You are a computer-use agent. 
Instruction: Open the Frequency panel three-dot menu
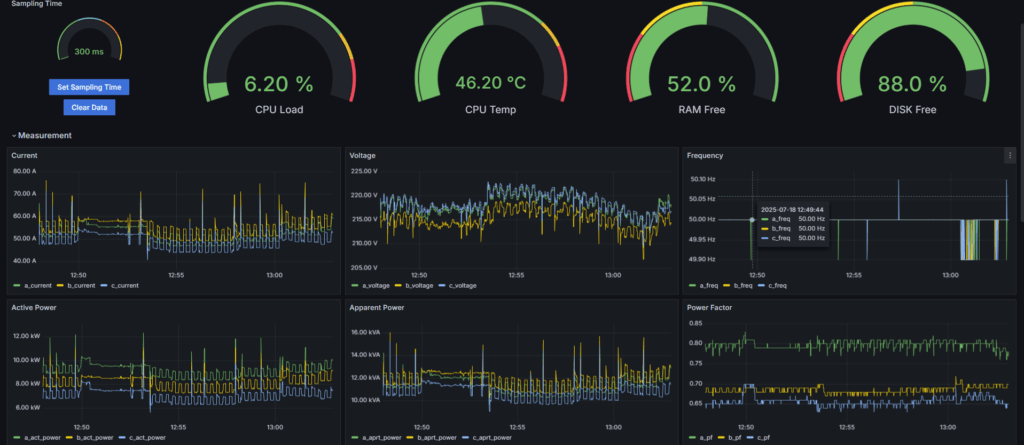(1010, 156)
